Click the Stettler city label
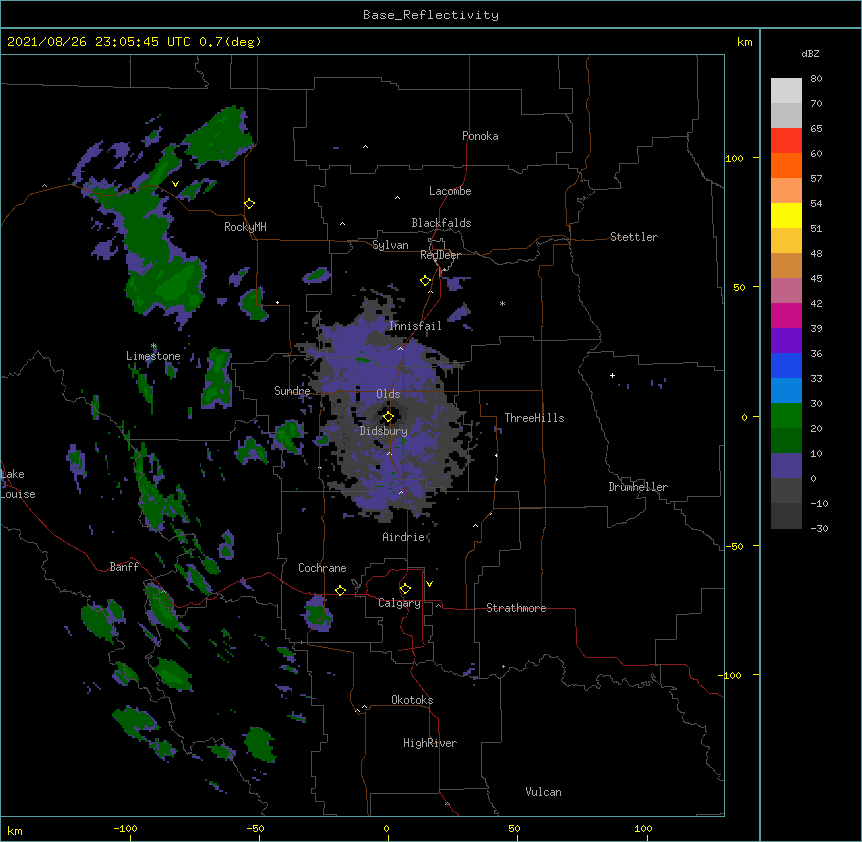Screen dimensions: 862x842 pos(634,237)
